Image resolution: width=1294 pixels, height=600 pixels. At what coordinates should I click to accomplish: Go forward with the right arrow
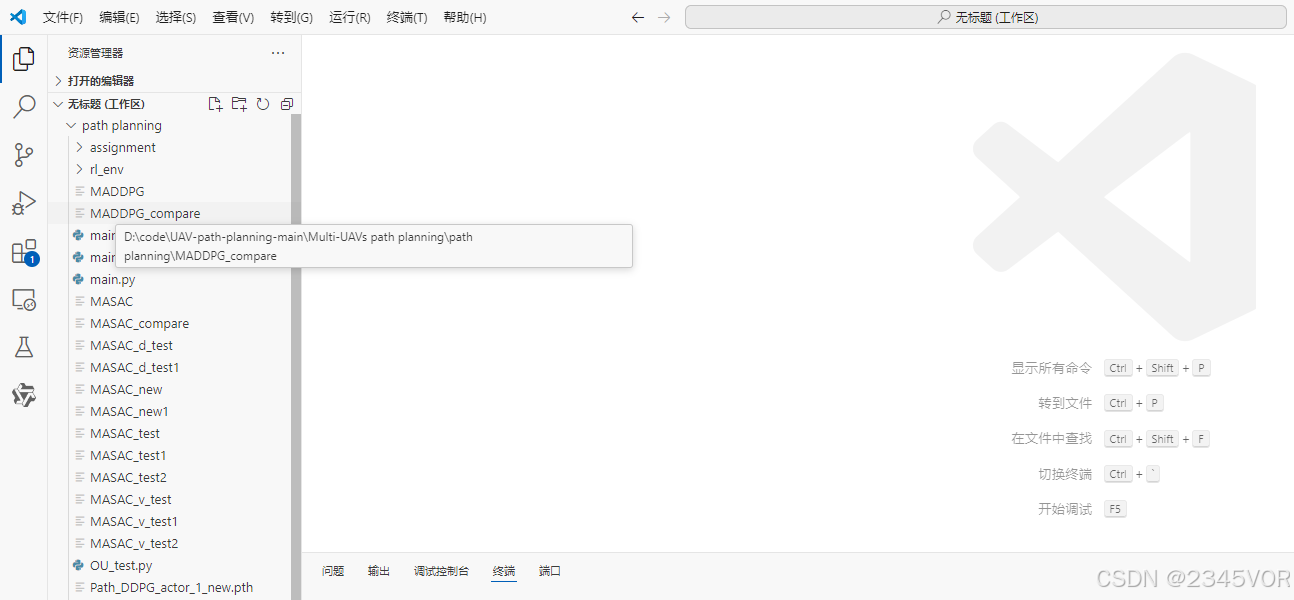[664, 17]
